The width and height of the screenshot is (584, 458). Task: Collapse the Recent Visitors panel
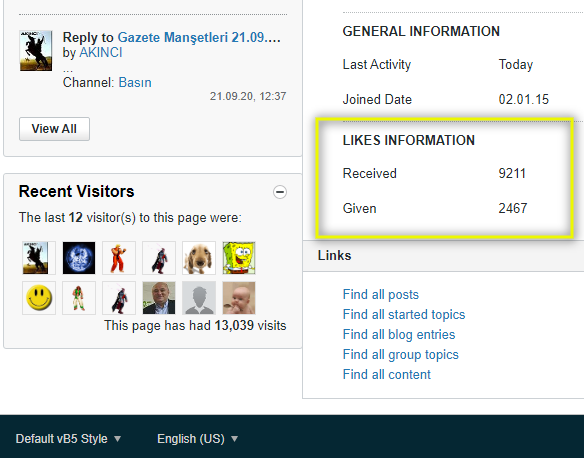(280, 192)
